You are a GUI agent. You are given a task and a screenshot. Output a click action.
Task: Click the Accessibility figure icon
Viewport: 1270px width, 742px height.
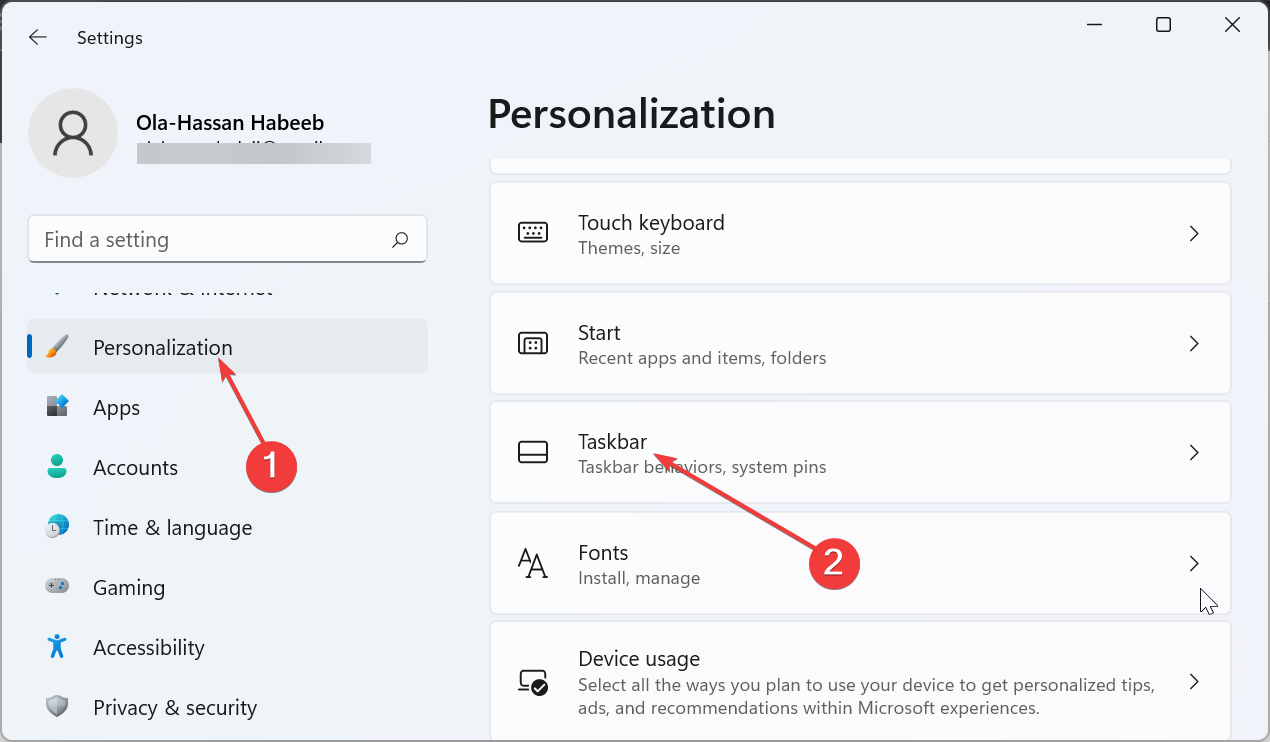click(57, 647)
